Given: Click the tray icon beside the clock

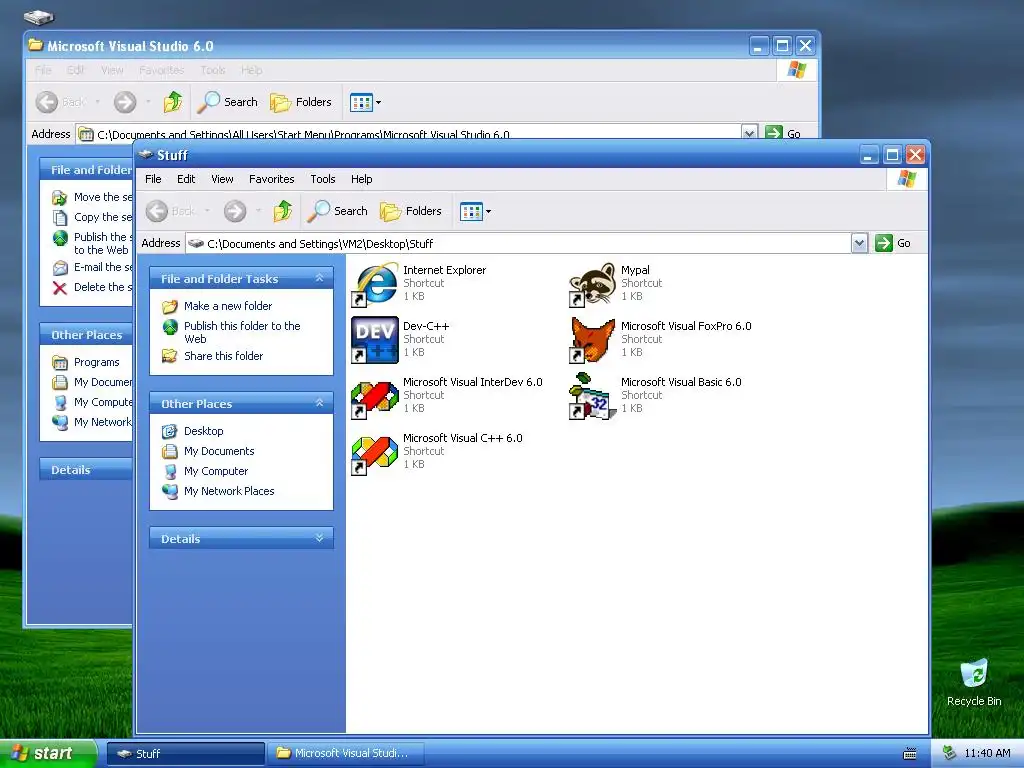Looking at the screenshot, I should 950,753.
